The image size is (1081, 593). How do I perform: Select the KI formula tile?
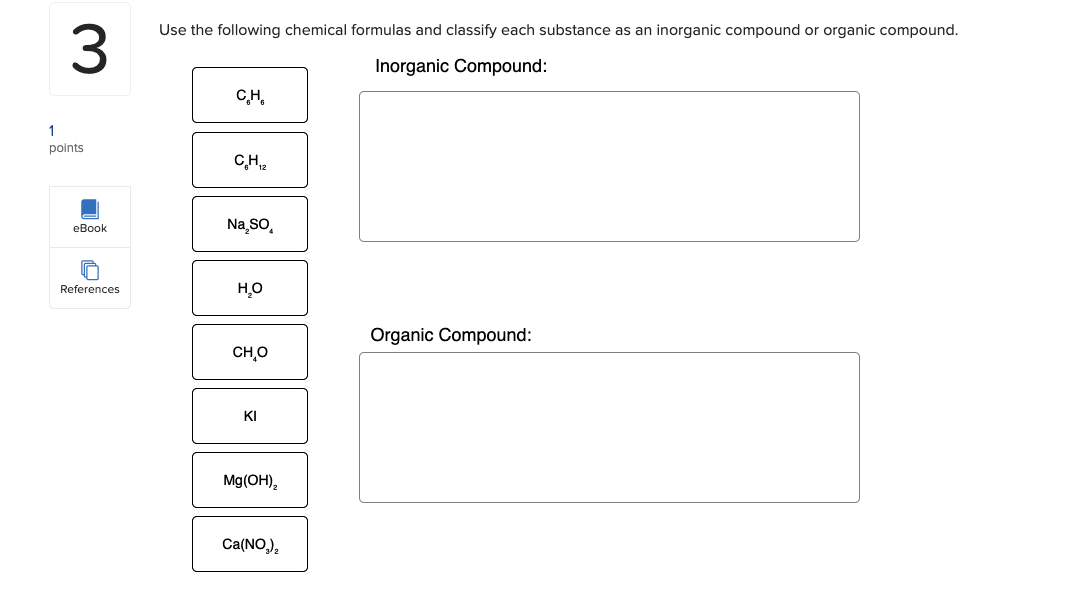coord(250,415)
